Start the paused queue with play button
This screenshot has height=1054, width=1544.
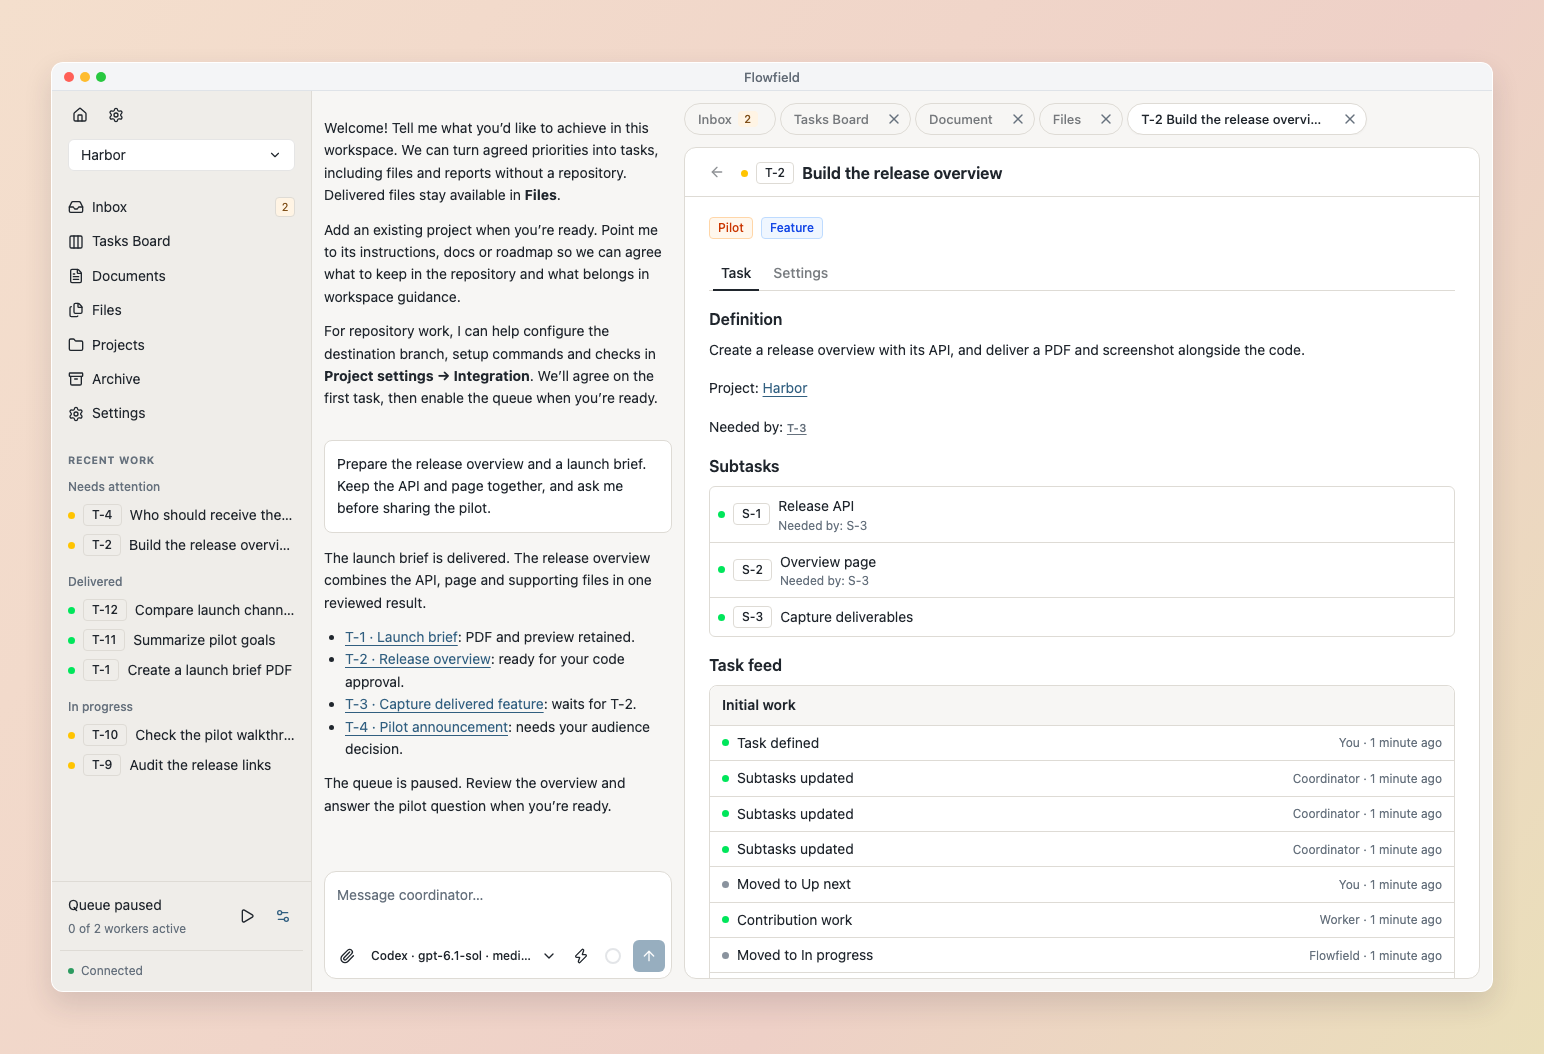(247, 916)
